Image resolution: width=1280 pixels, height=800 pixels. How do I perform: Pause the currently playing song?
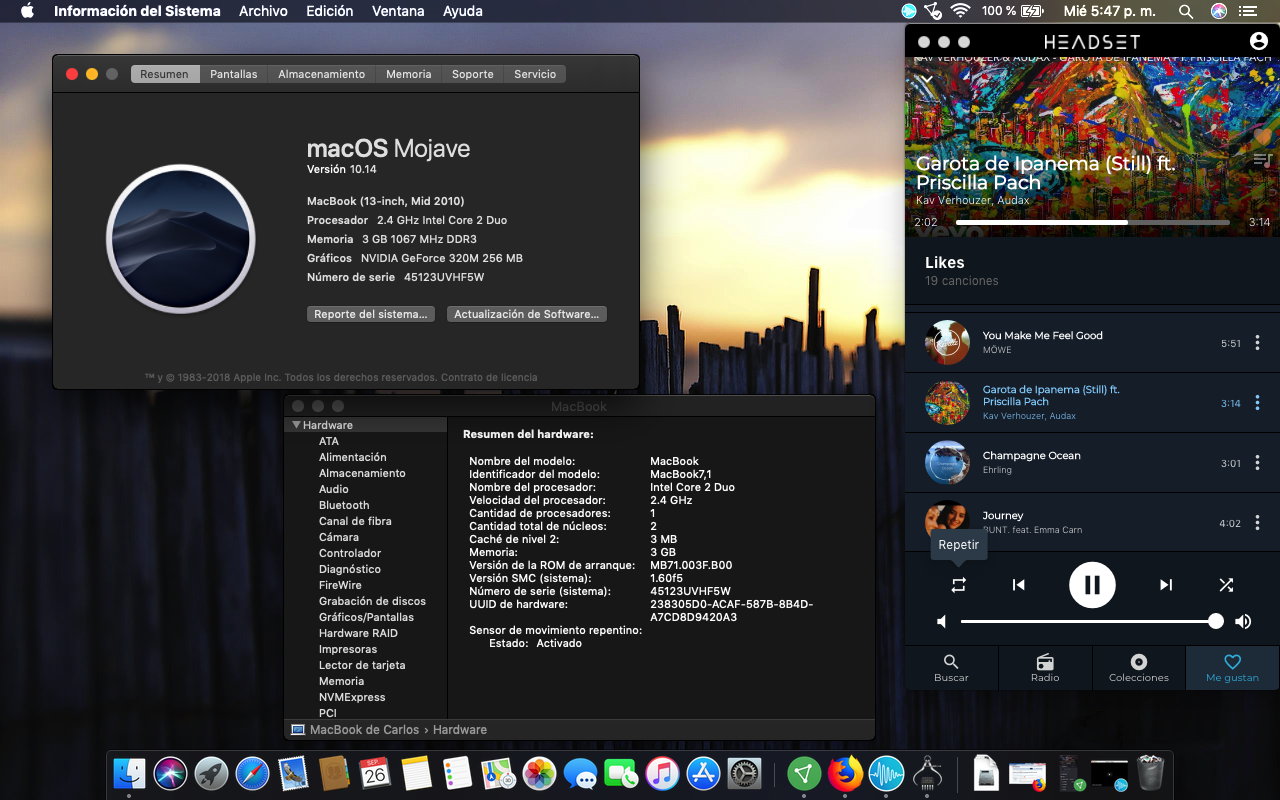coord(1092,585)
